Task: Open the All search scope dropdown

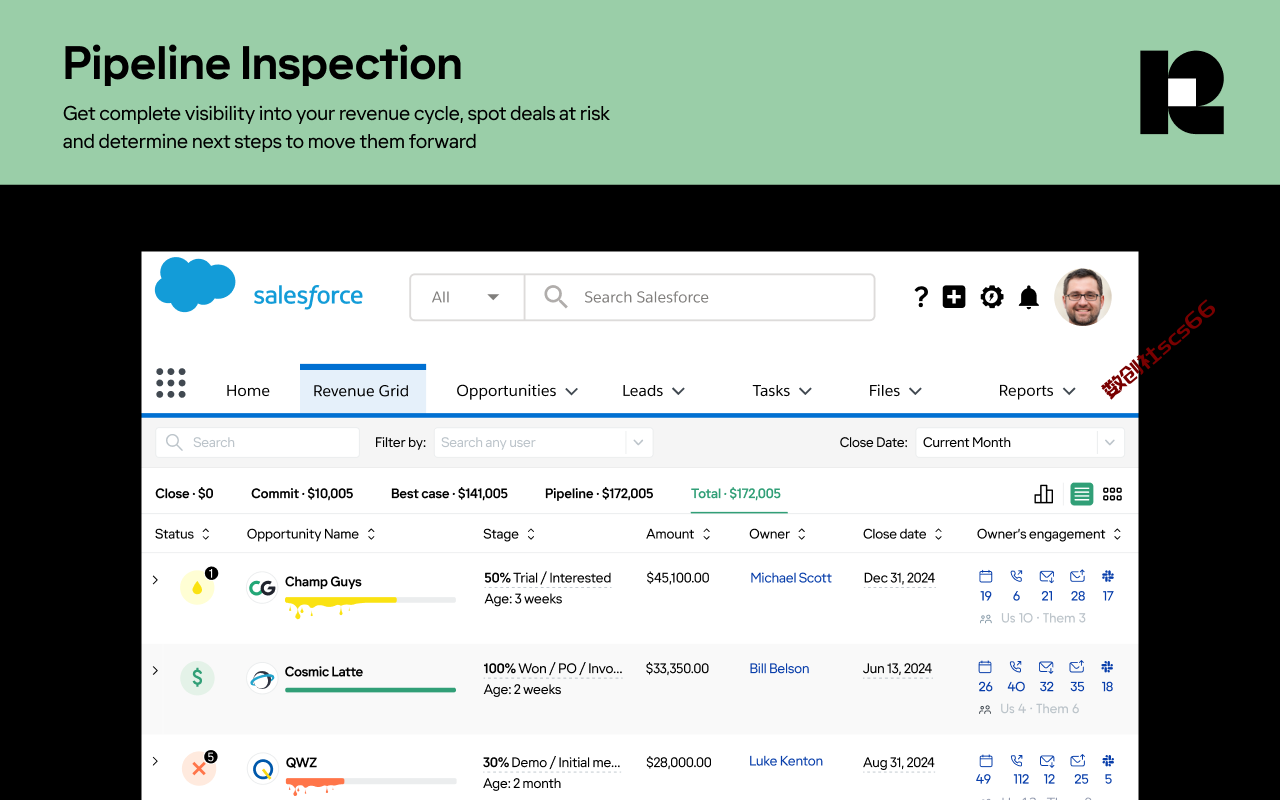Action: pyautogui.click(x=467, y=297)
